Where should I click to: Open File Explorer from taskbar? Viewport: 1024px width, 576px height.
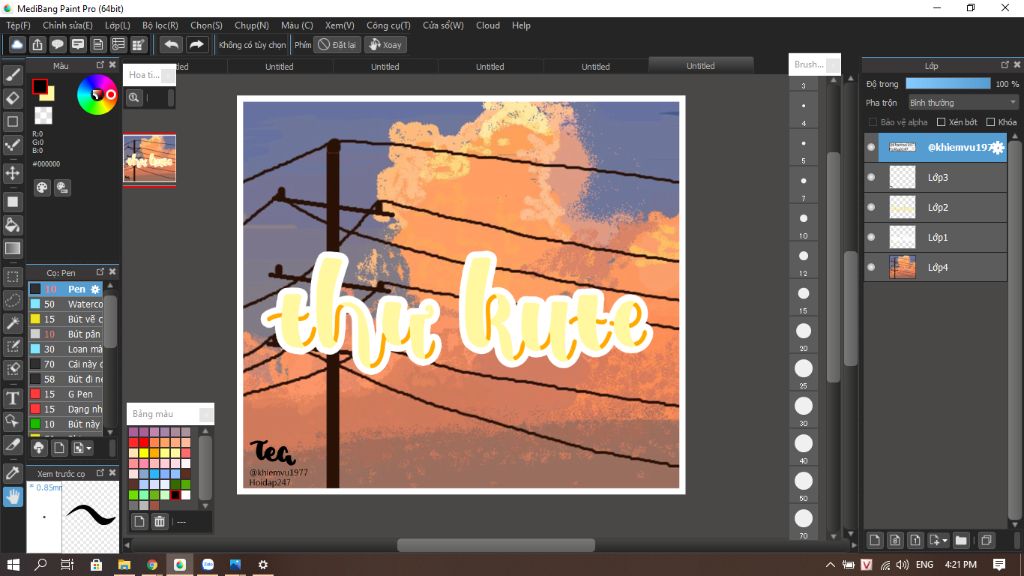click(x=124, y=564)
